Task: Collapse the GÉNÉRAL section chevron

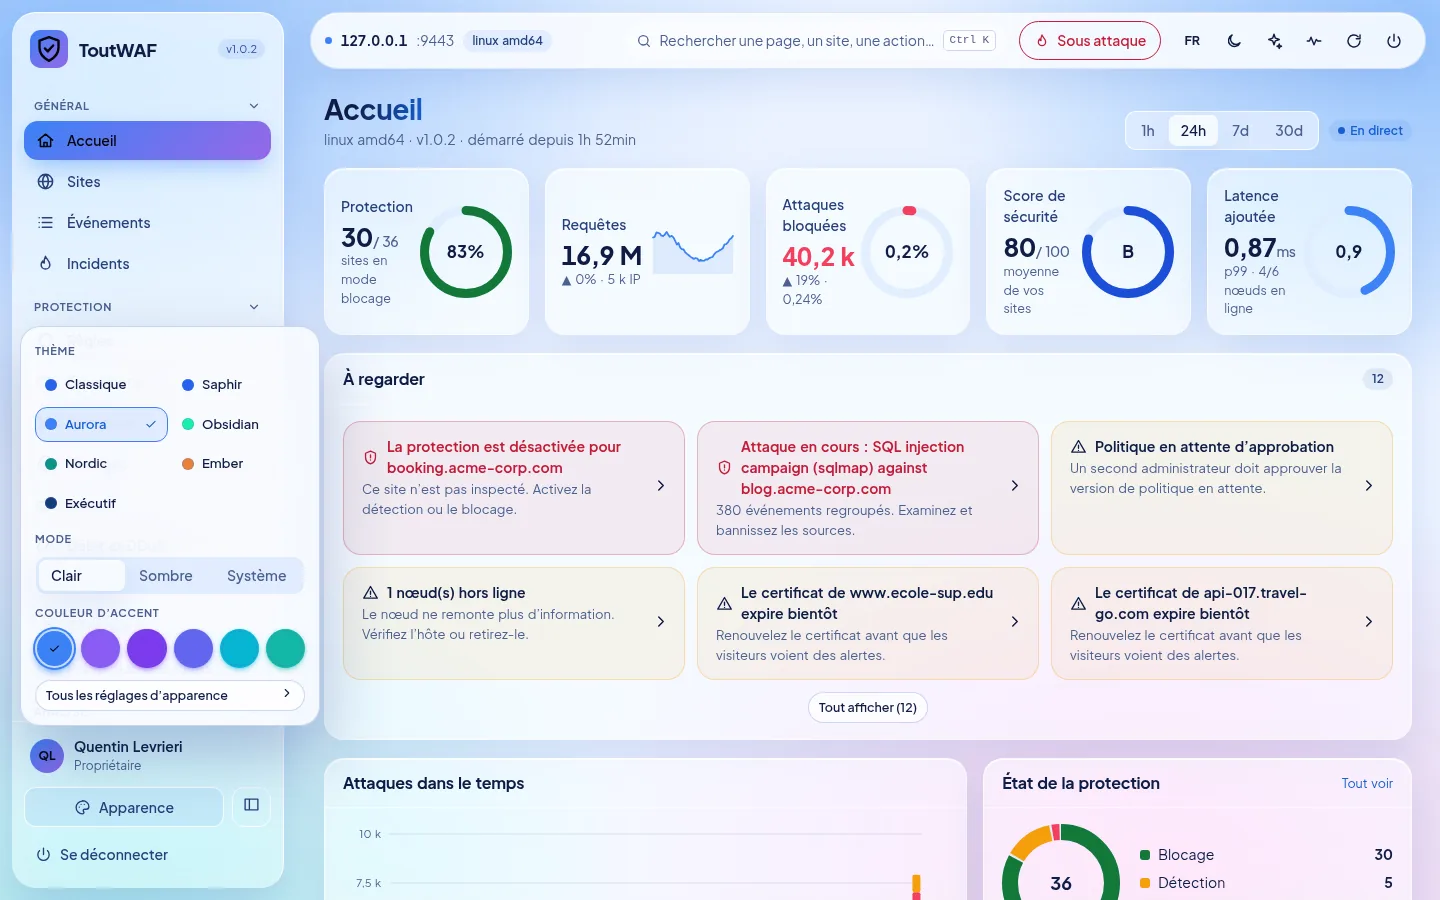Action: point(253,106)
